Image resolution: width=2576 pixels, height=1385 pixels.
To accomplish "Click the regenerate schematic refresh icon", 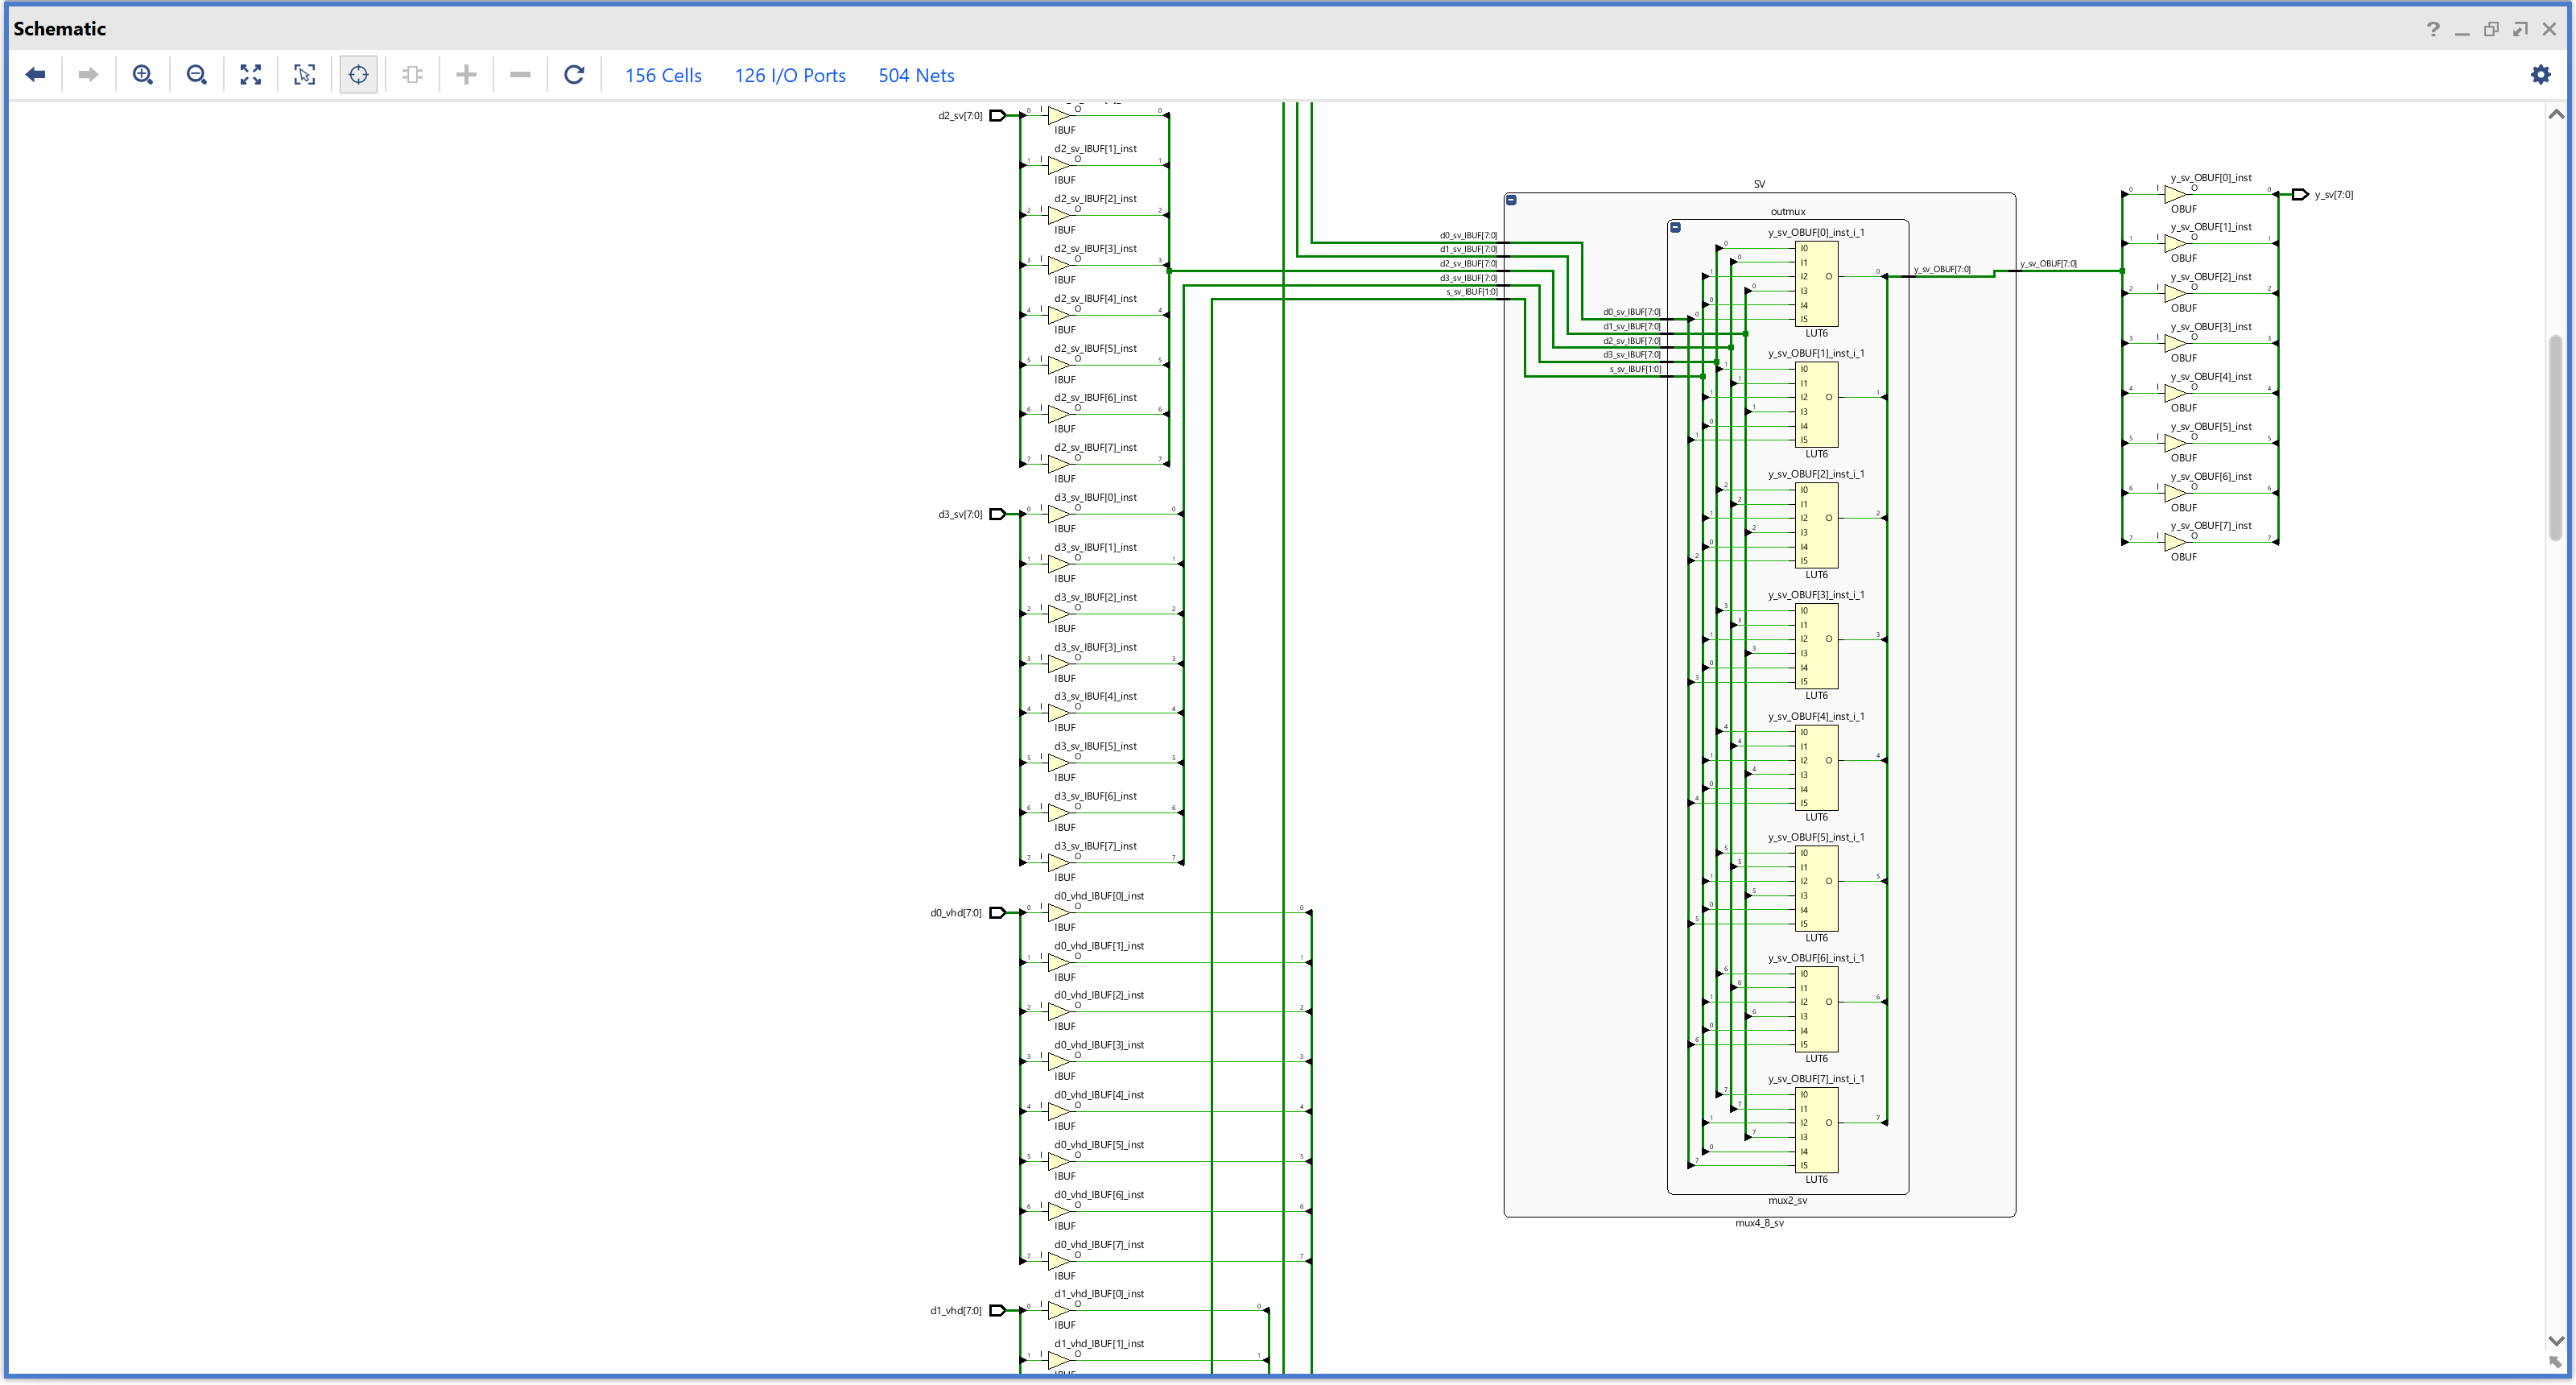I will point(574,75).
